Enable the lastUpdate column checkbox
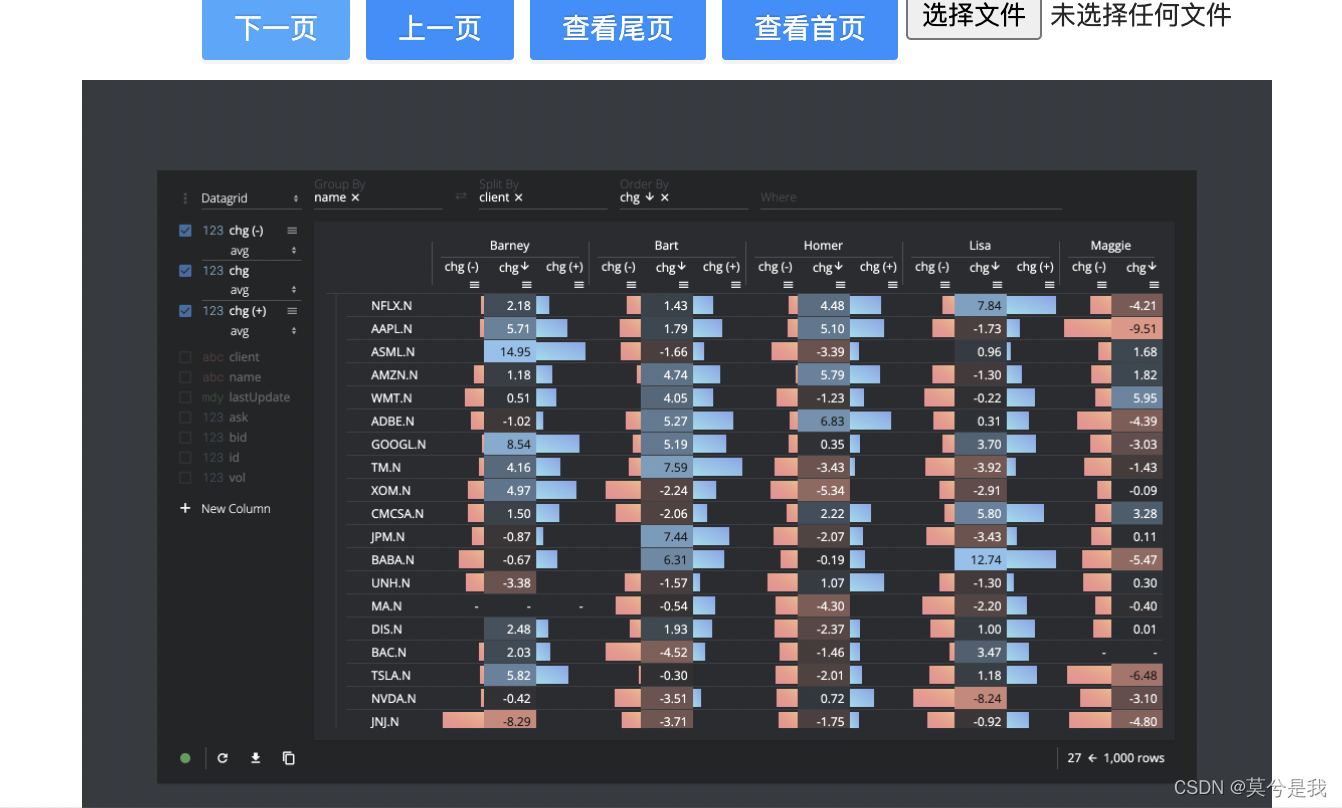Screen dimensions: 1342x808 (x=185, y=397)
